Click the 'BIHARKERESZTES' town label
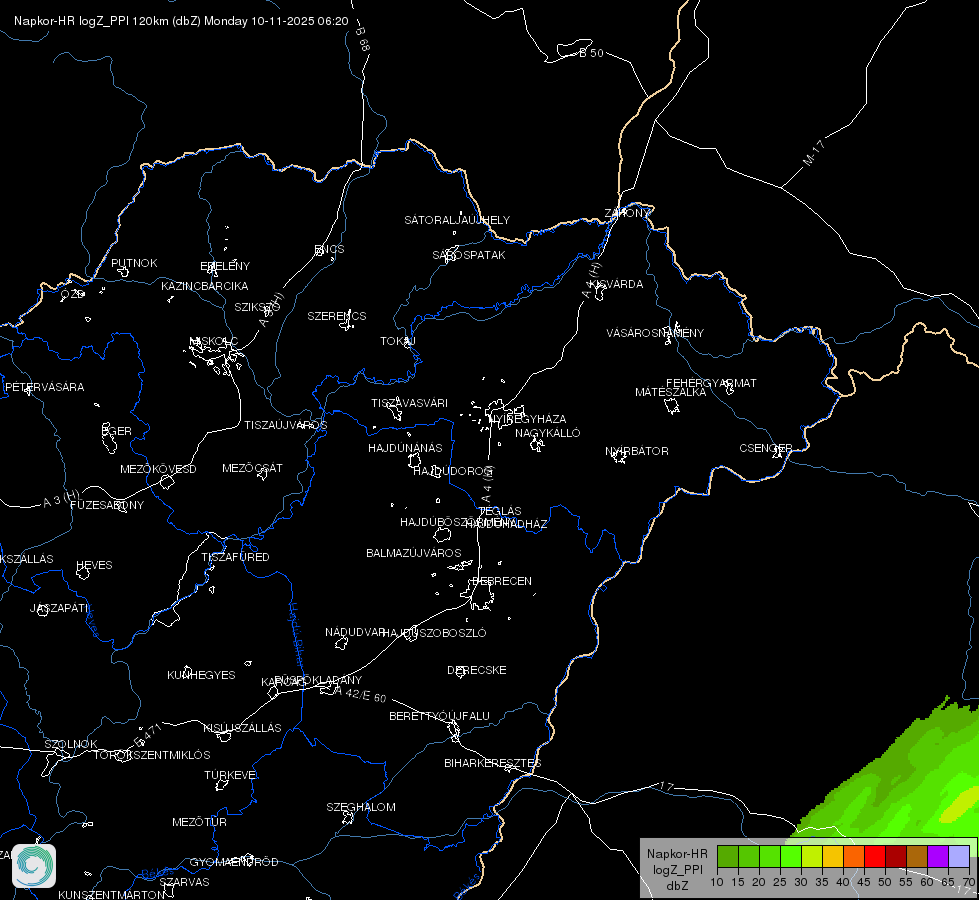This screenshot has width=979, height=900. (x=493, y=763)
